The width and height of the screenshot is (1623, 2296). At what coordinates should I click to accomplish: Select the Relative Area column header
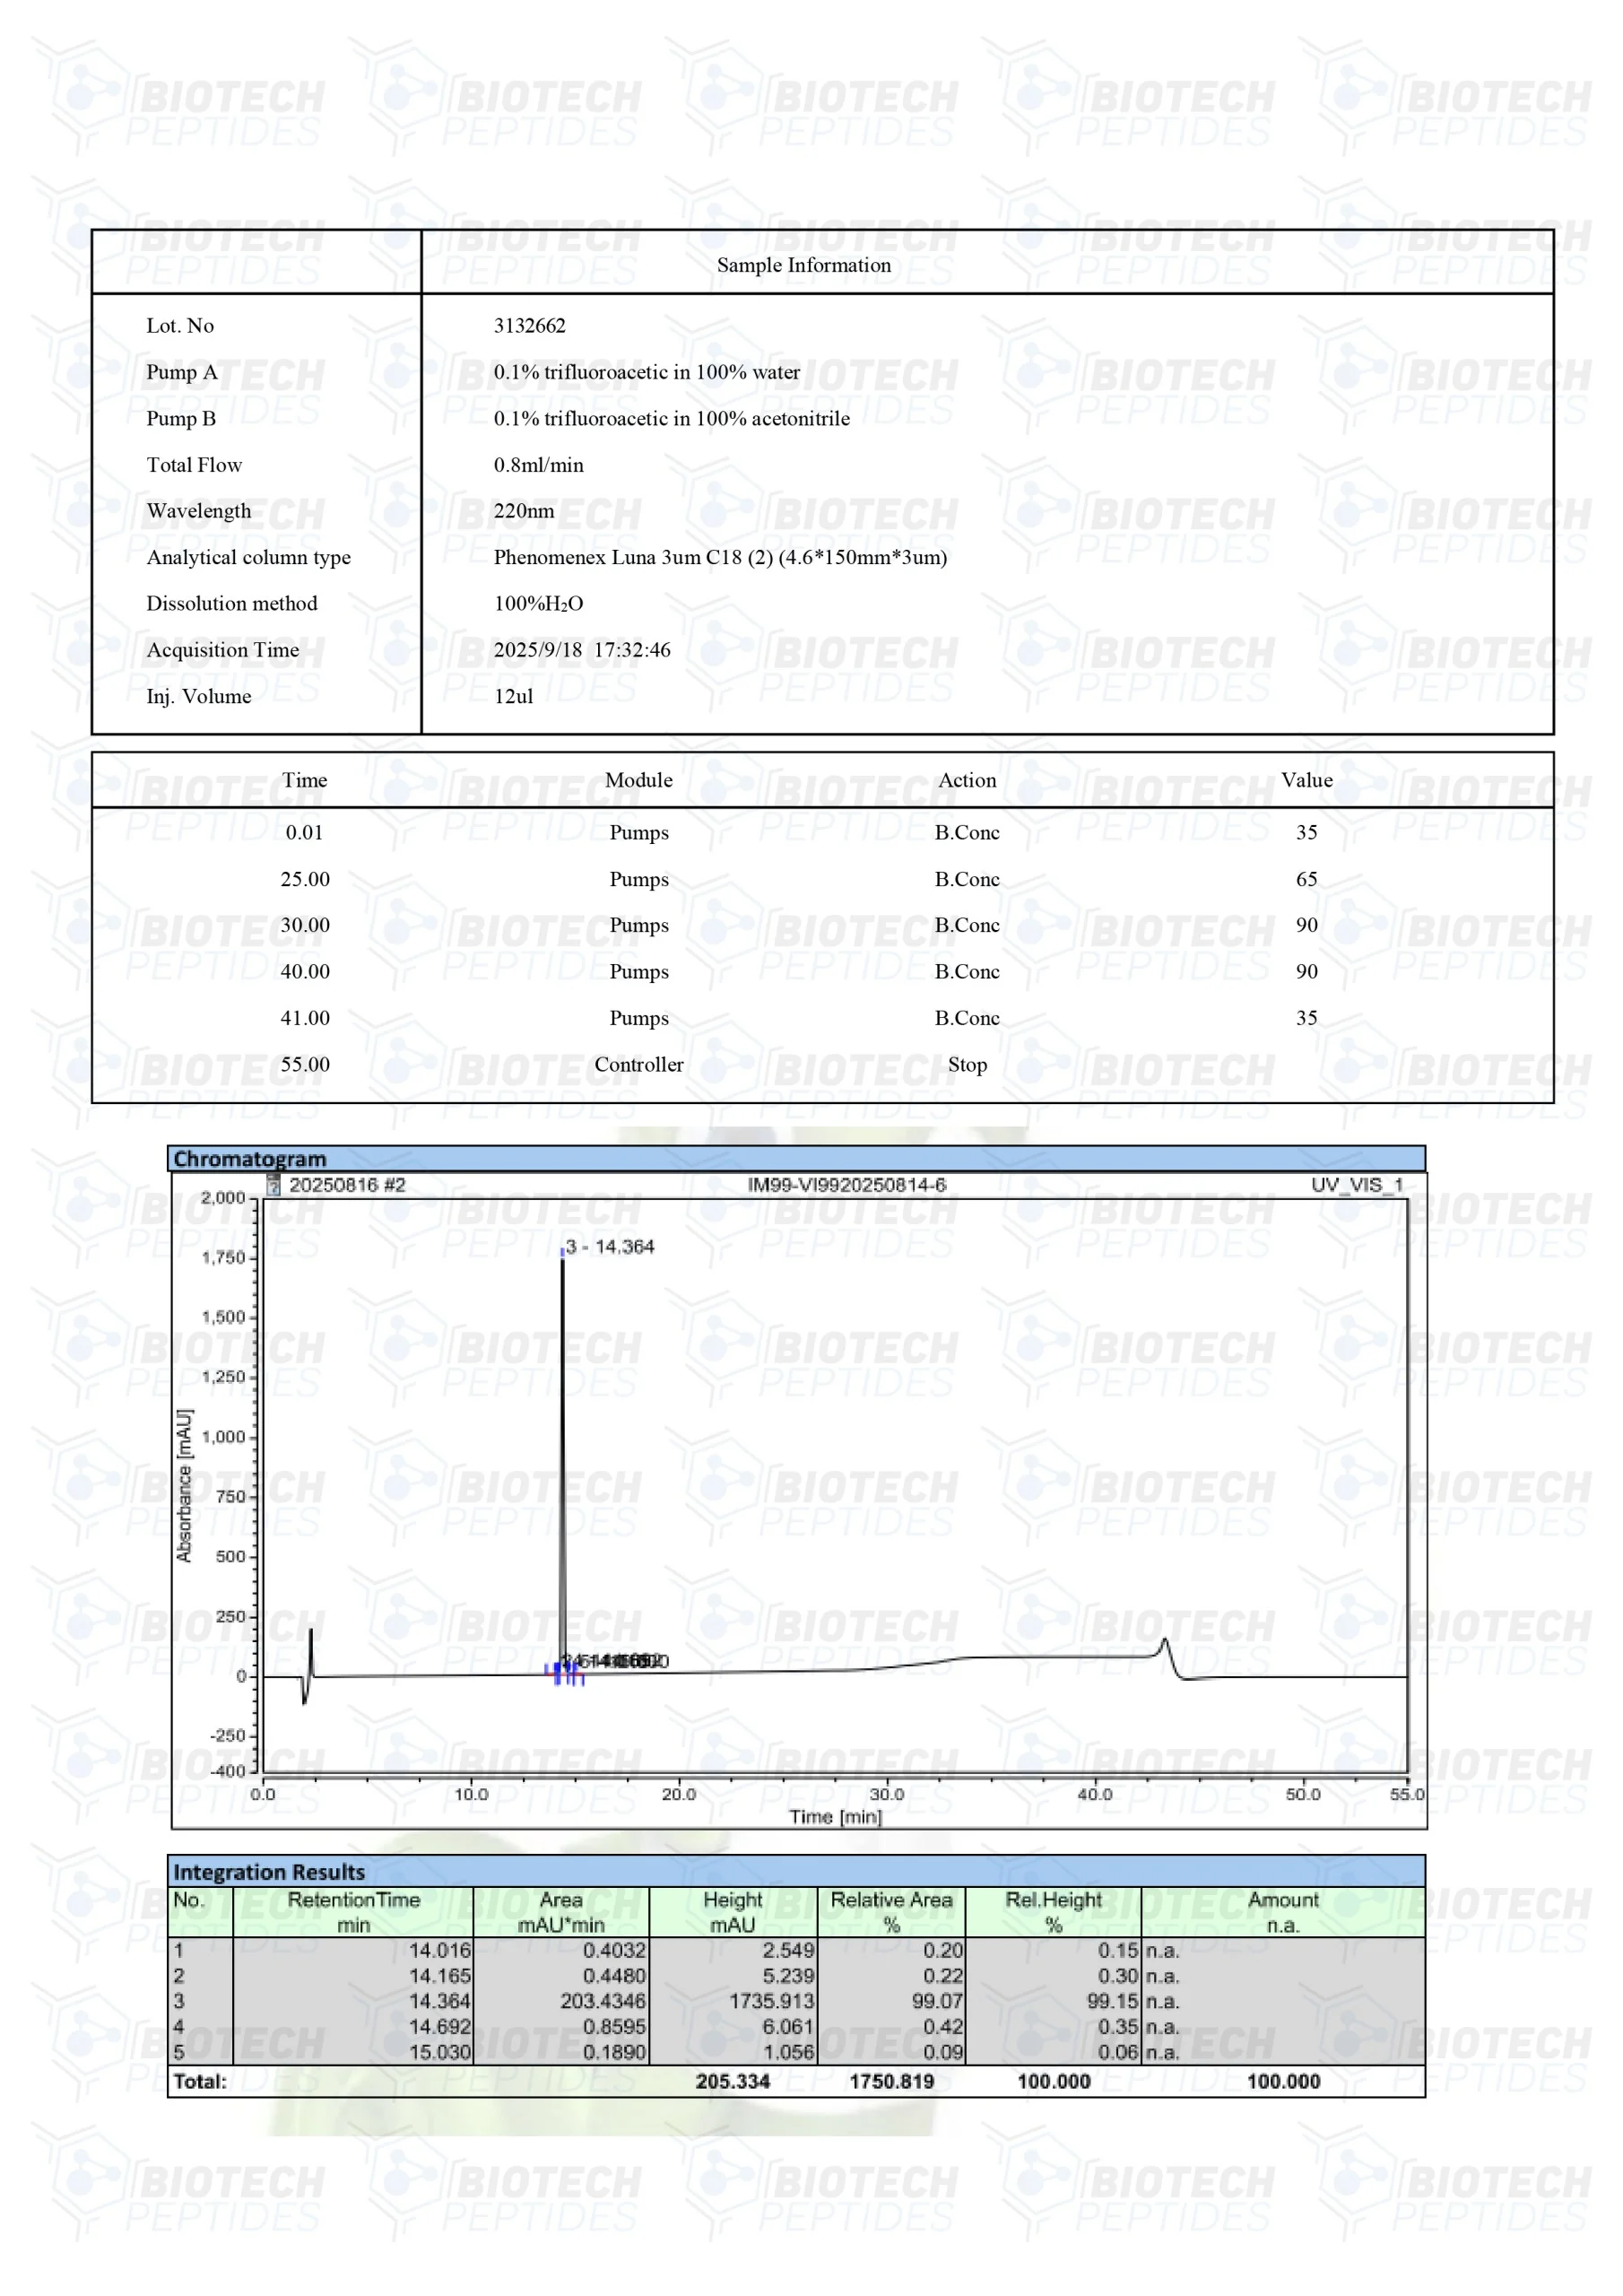click(x=890, y=1911)
